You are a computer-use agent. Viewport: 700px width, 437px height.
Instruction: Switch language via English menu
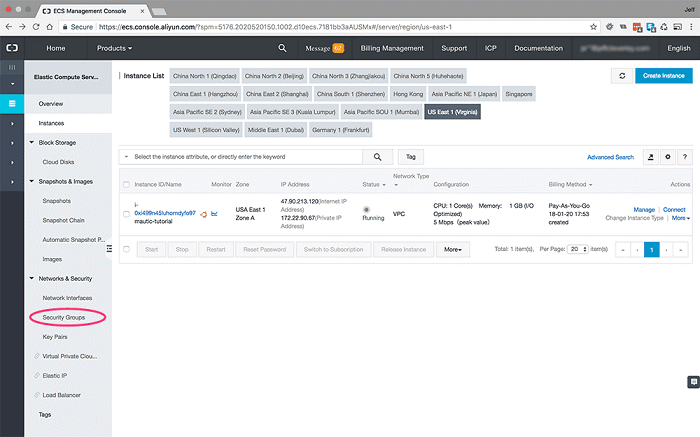coord(679,48)
